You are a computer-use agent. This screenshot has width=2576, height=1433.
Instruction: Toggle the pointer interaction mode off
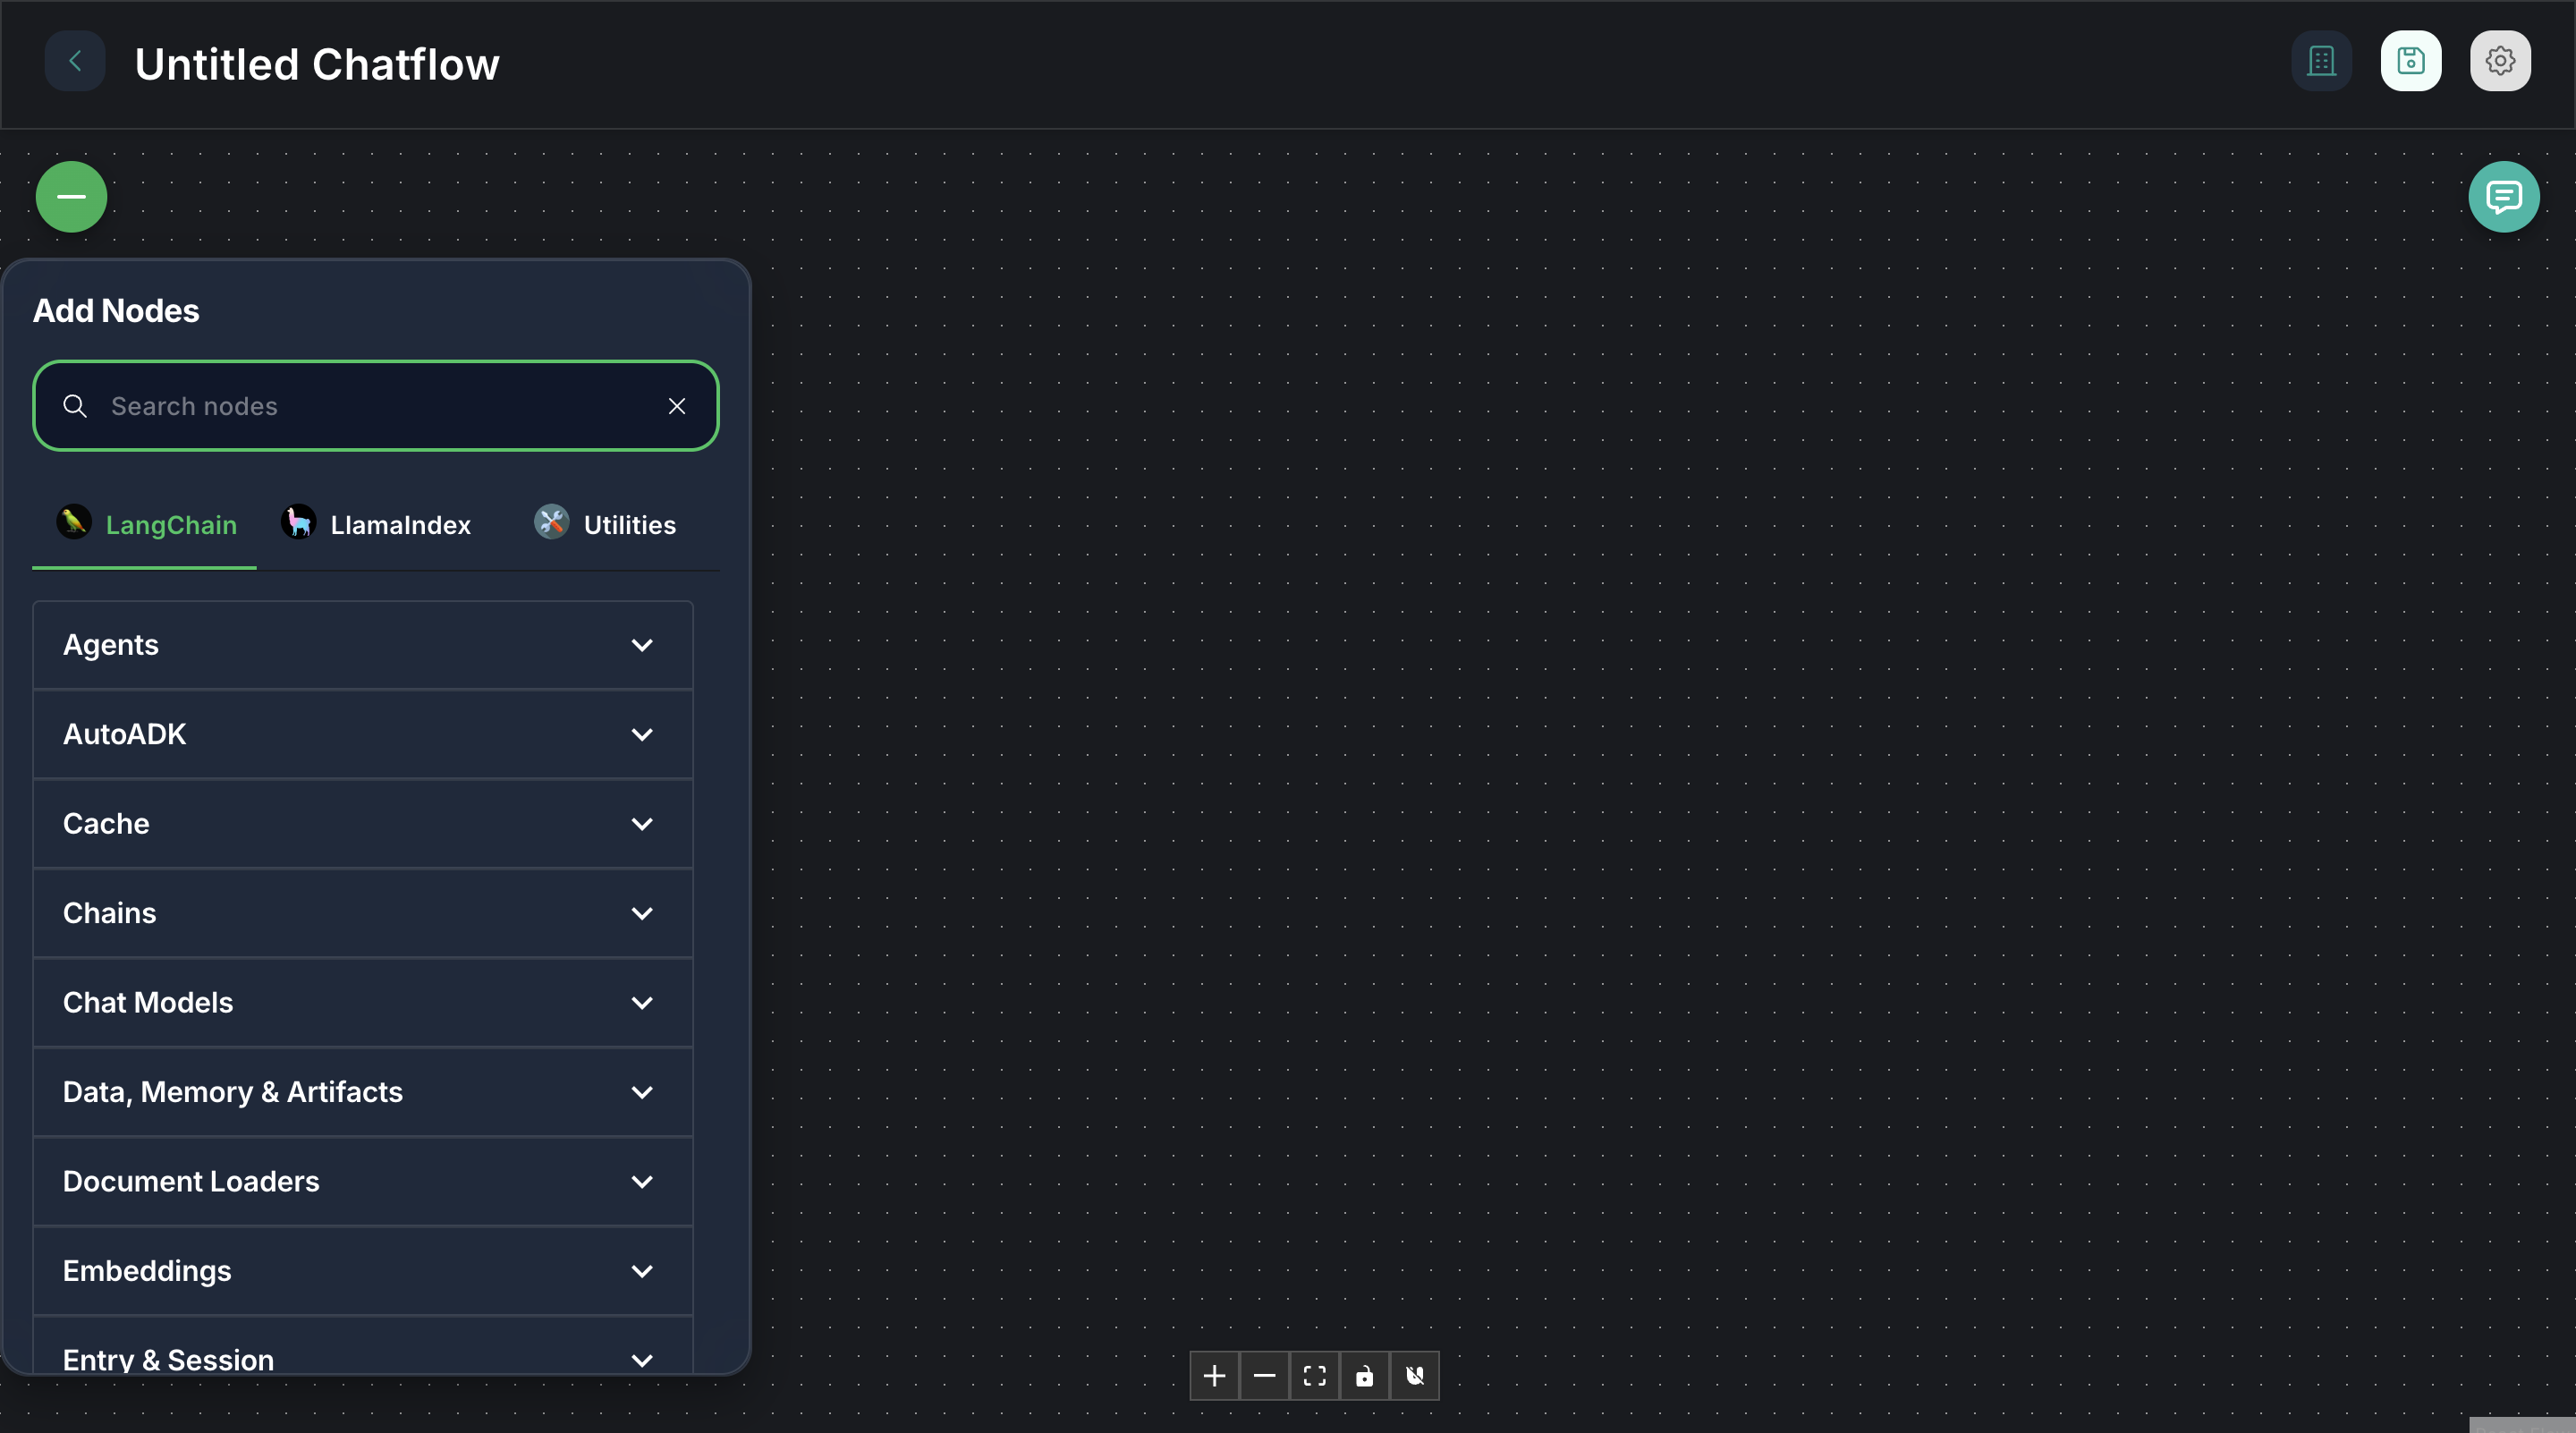tap(1415, 1376)
